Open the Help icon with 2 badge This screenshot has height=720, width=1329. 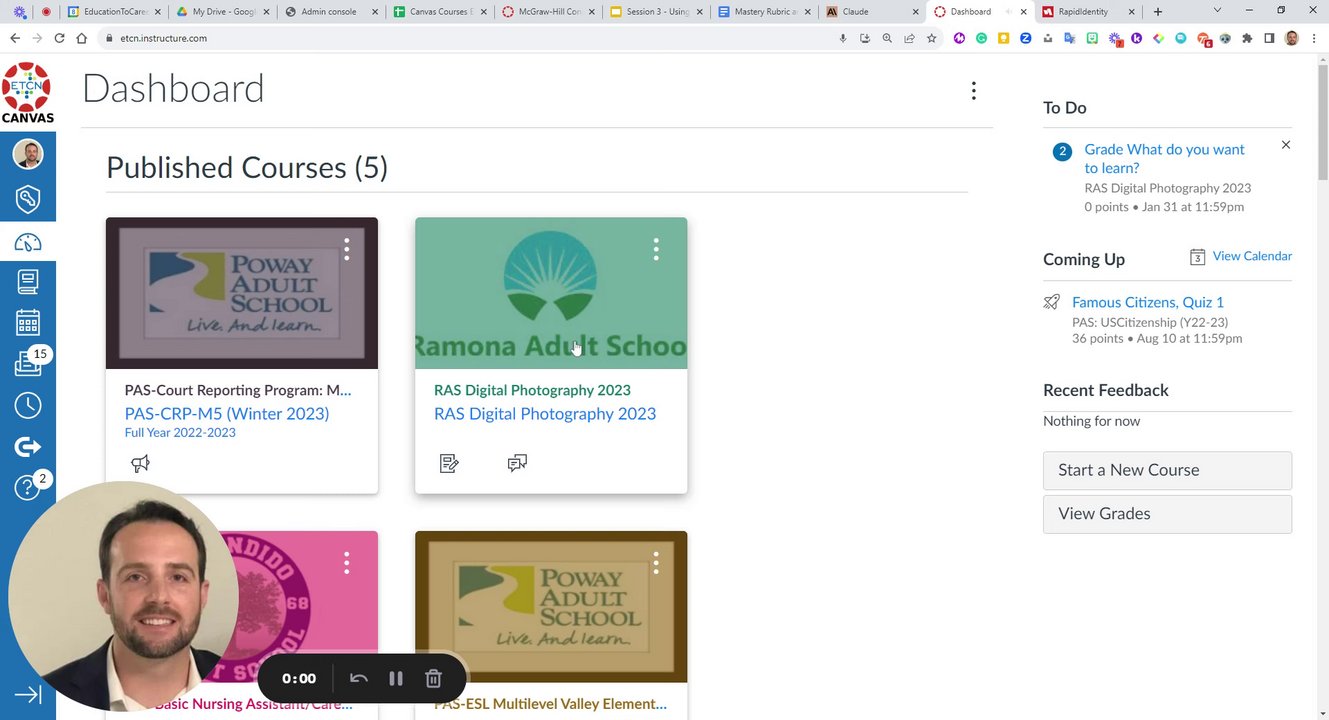28,488
